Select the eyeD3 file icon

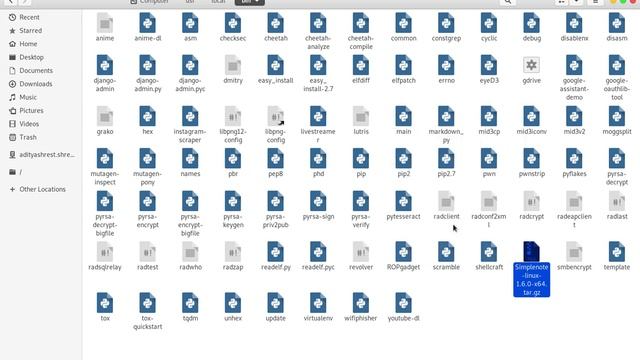[x=489, y=65]
